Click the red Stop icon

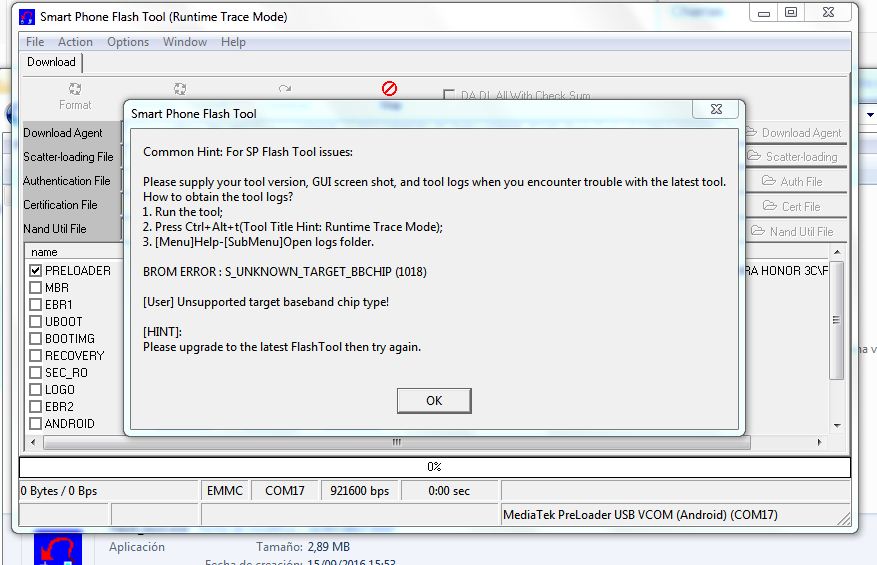coord(389,88)
